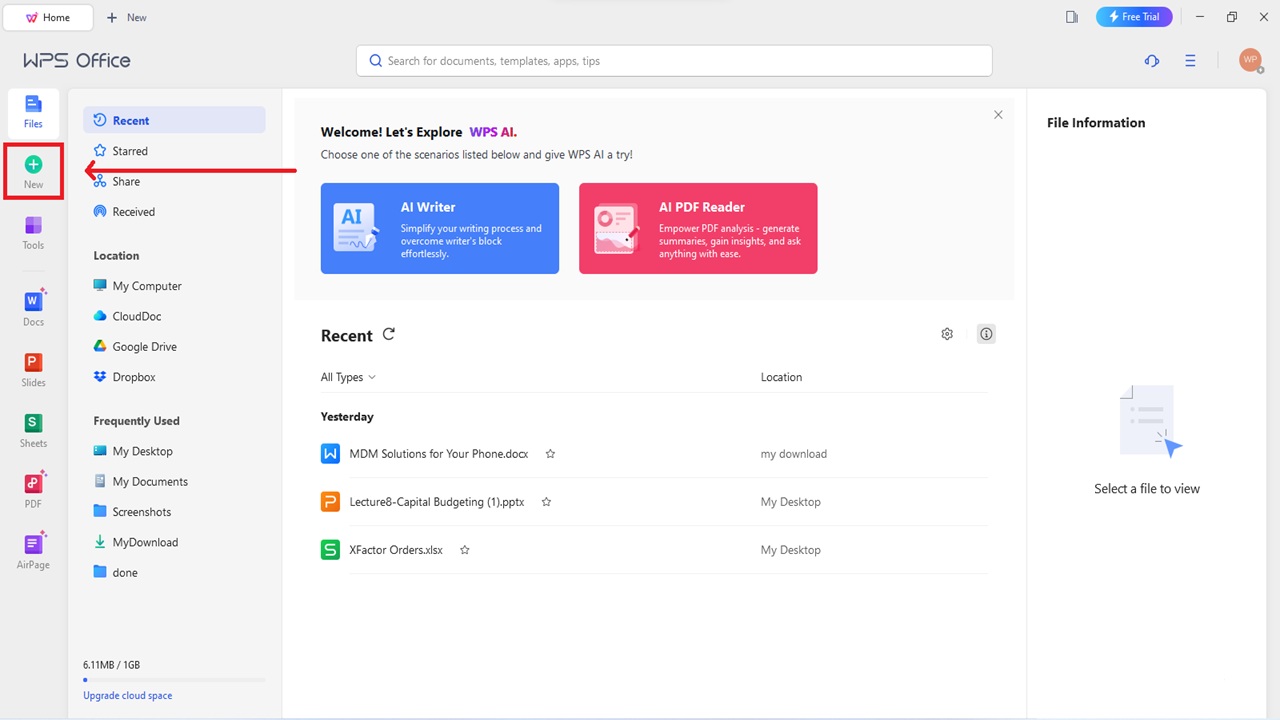
Task: Open the Sheets app from sidebar
Action: pos(33,431)
